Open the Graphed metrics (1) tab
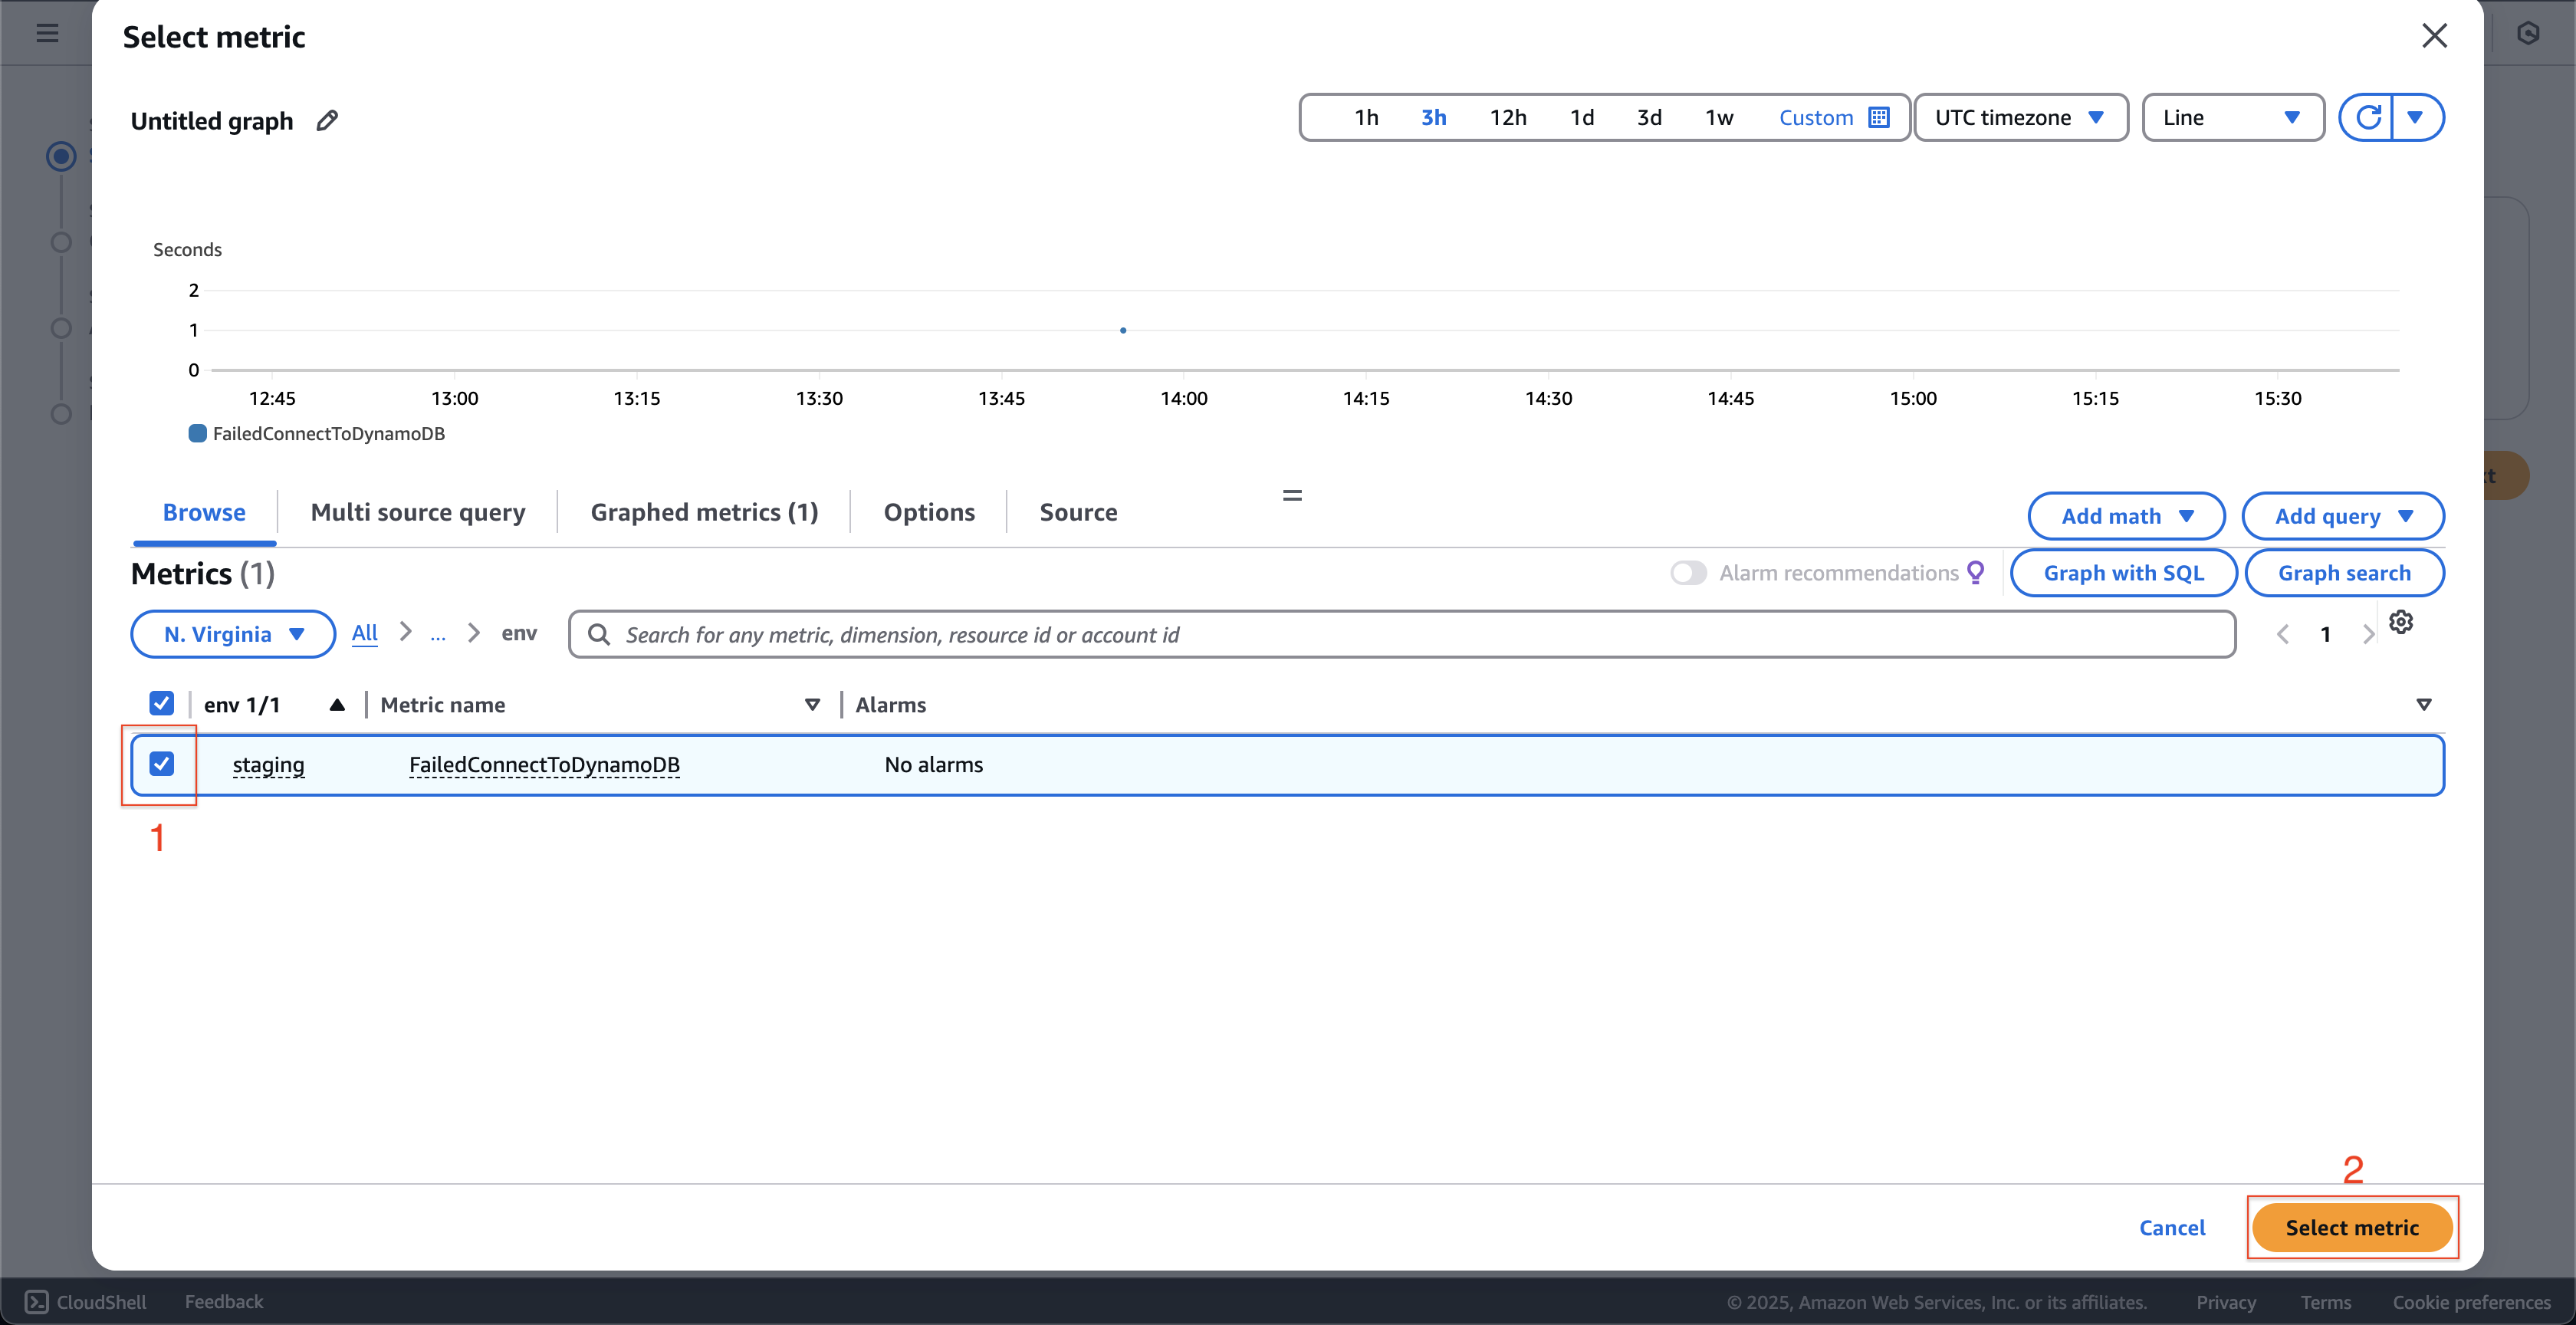Screen dimensions: 2576x1325 704,512
